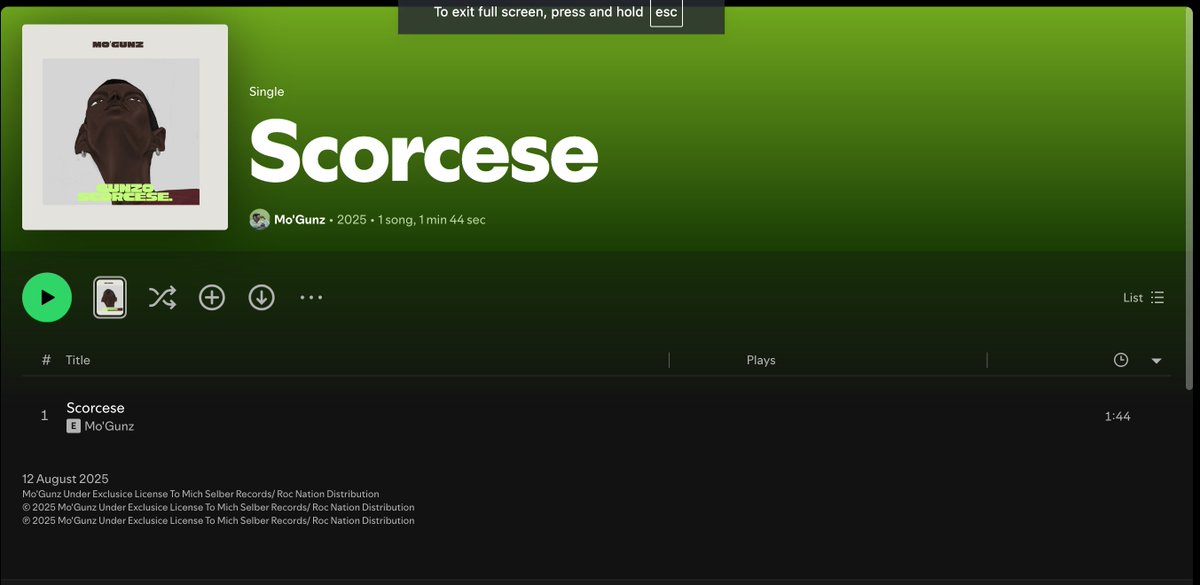The height and width of the screenshot is (585, 1200).
Task: Save Scorcese to Your Library with the plus
Action: click(211, 297)
